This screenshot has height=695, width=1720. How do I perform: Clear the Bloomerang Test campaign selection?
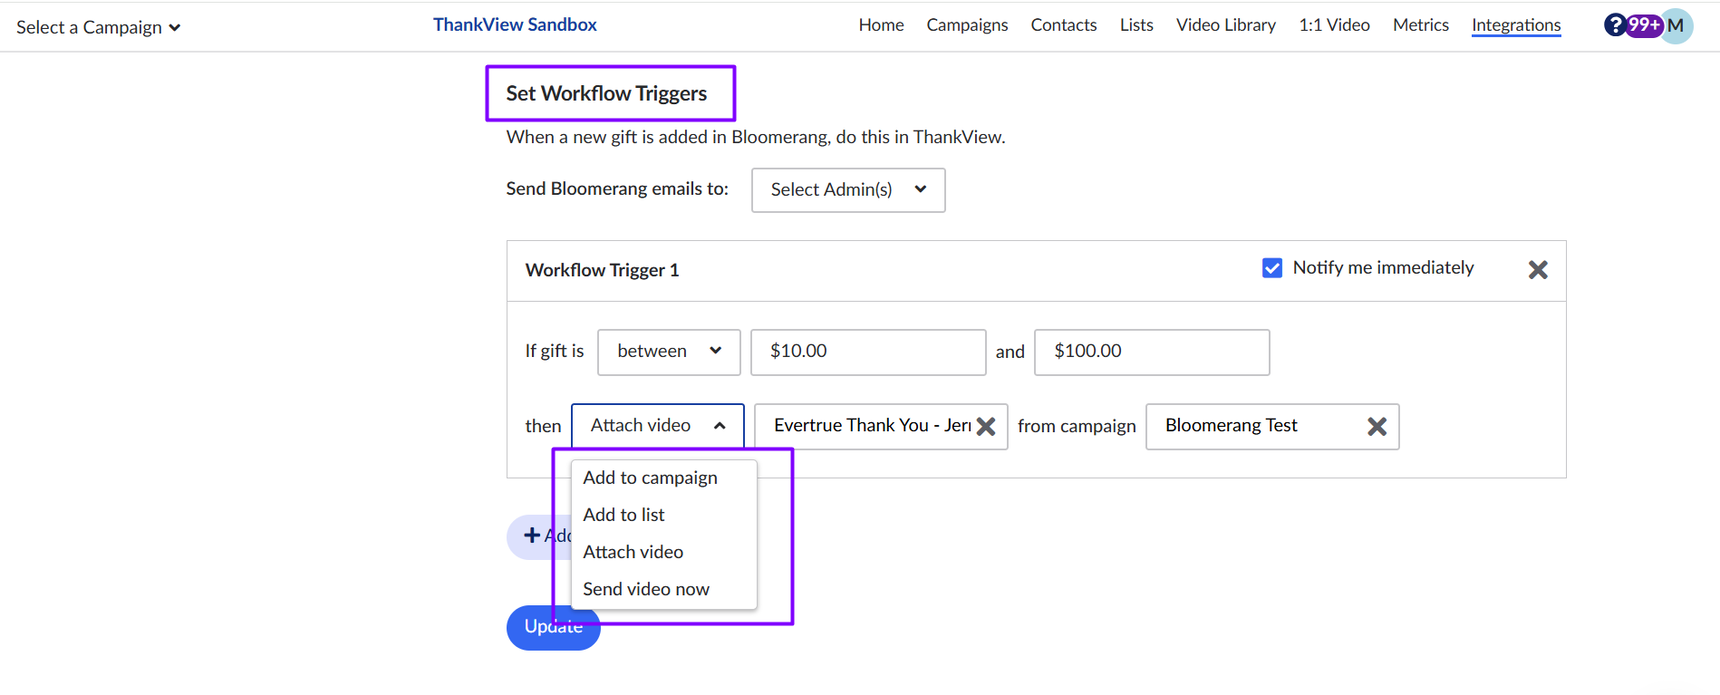coord(1377,427)
